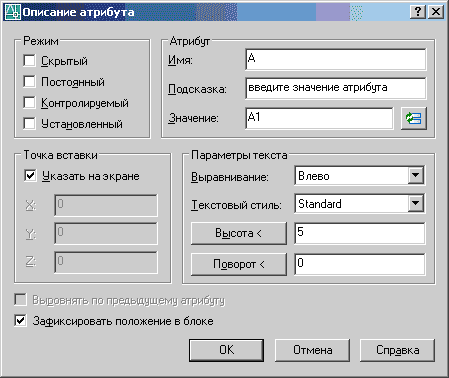Confirm with the OK button
Image resolution: width=449 pixels, height=378 pixels.
click(226, 350)
